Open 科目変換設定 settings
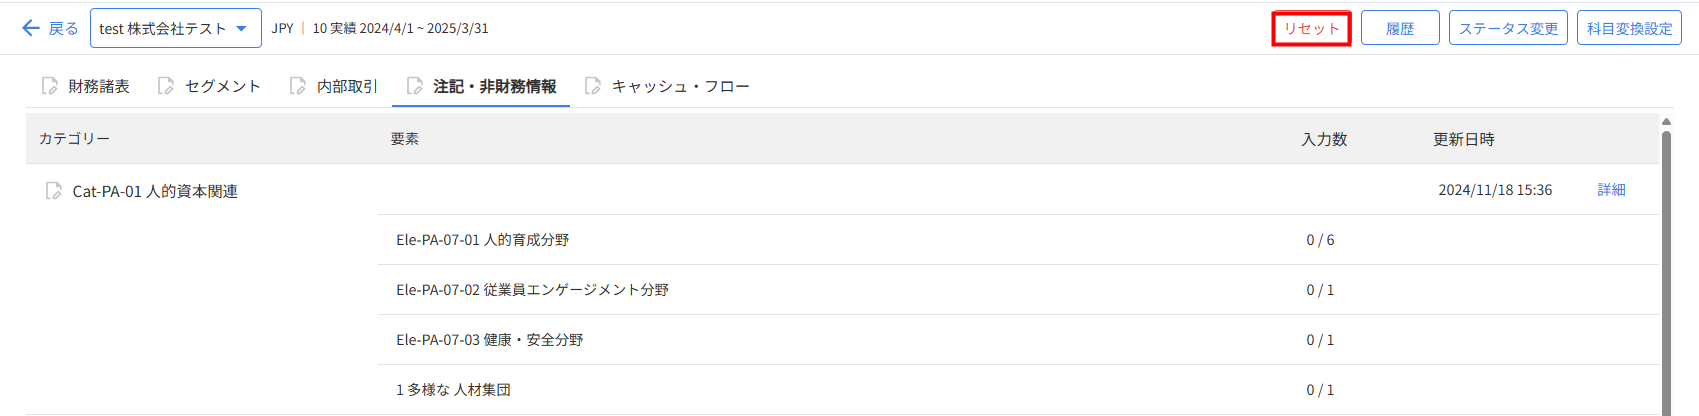This screenshot has height=416, width=1699. click(x=1629, y=28)
